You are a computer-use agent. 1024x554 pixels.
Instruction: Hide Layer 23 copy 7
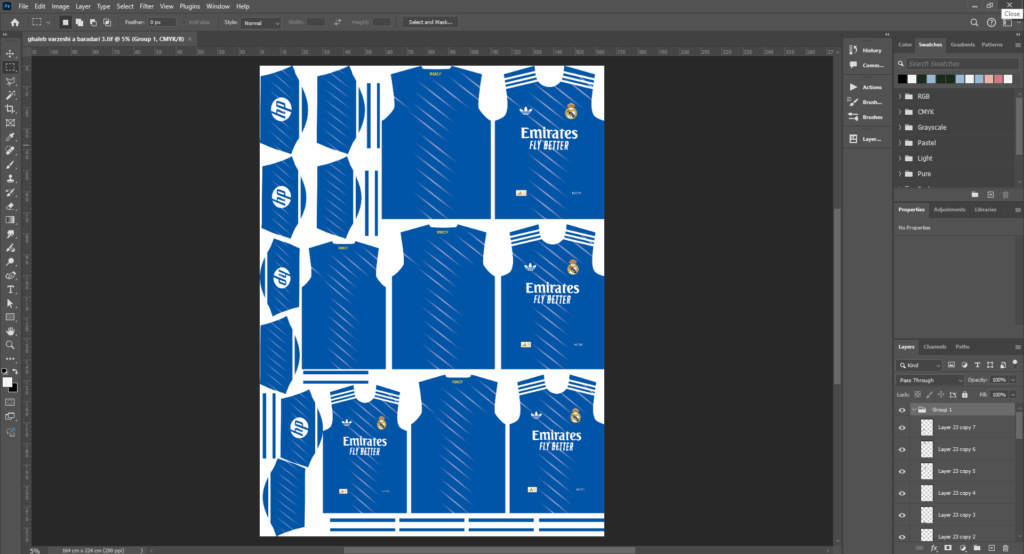click(x=902, y=427)
